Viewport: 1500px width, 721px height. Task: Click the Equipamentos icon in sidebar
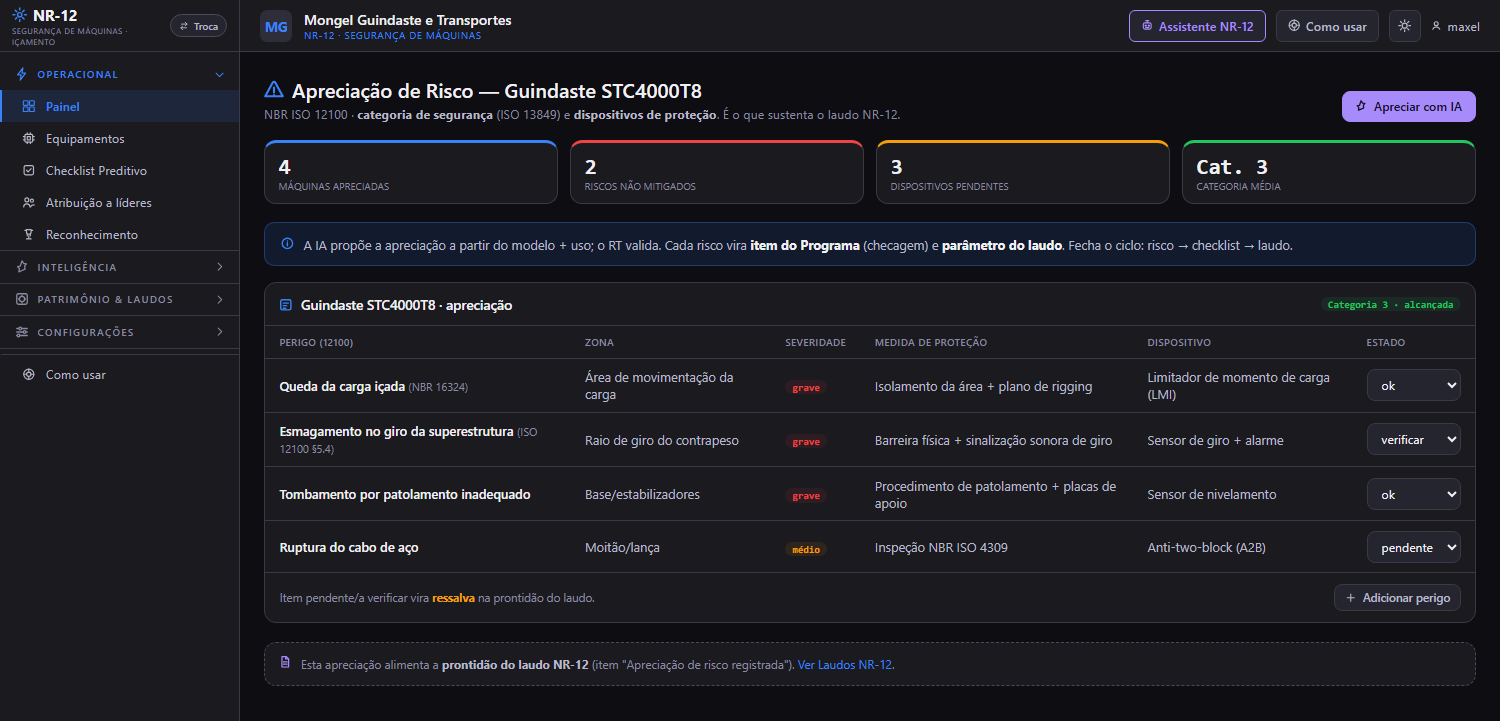click(x=28, y=139)
